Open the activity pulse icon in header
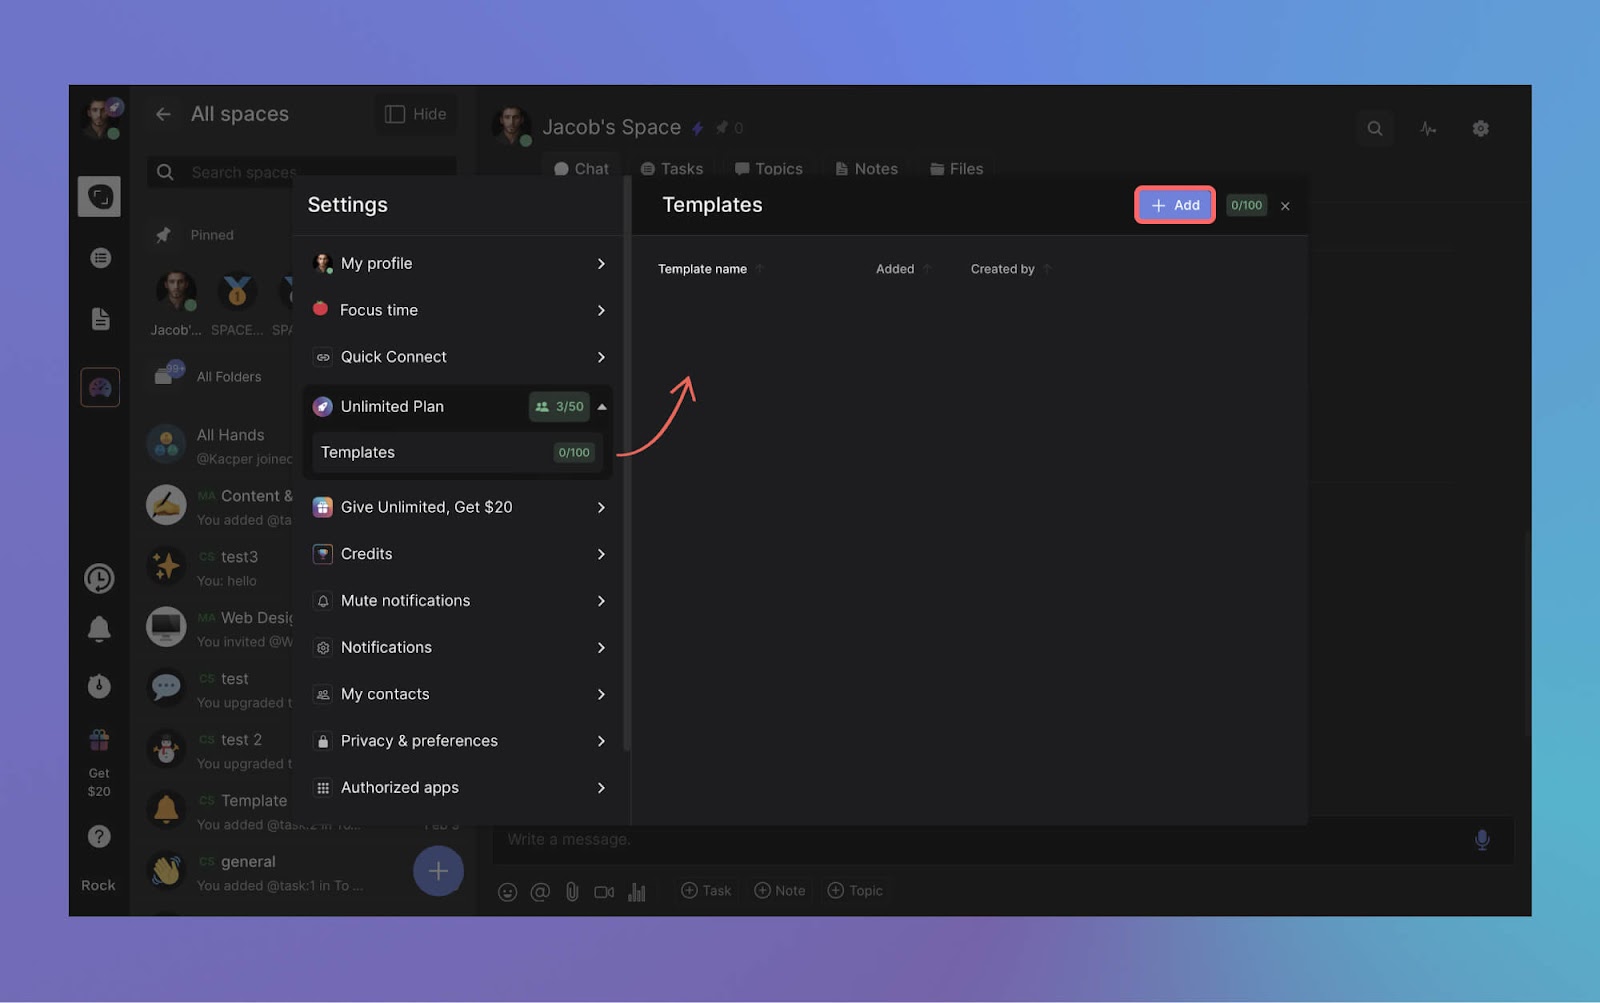 tap(1428, 128)
